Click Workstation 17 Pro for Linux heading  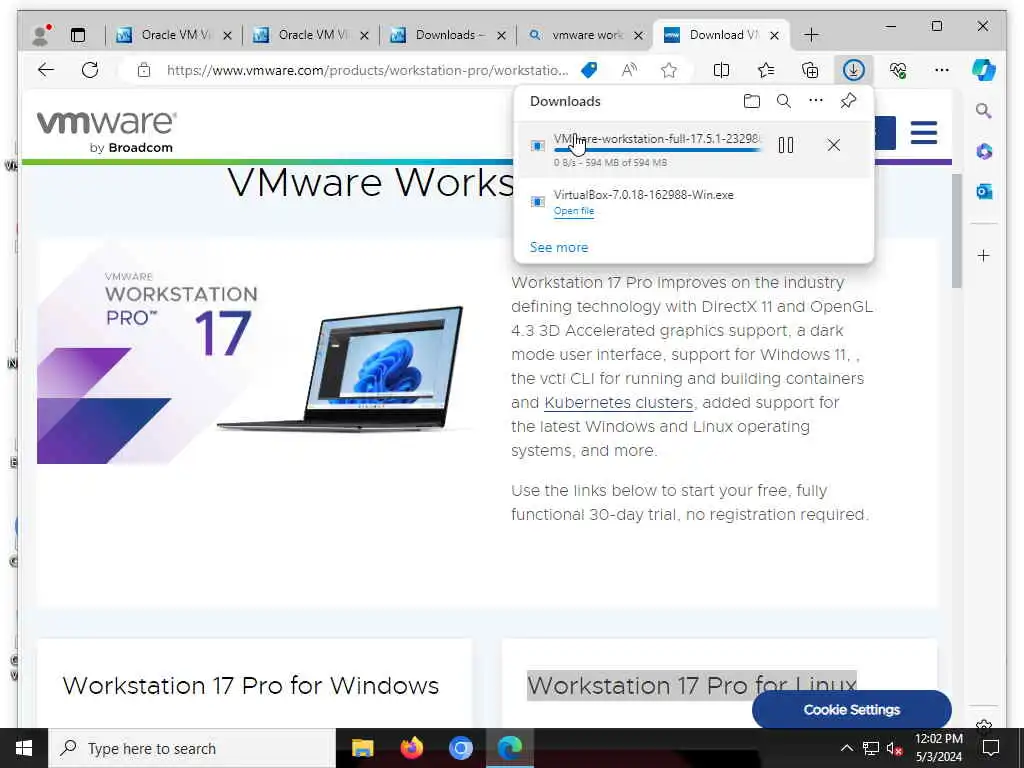click(692, 685)
